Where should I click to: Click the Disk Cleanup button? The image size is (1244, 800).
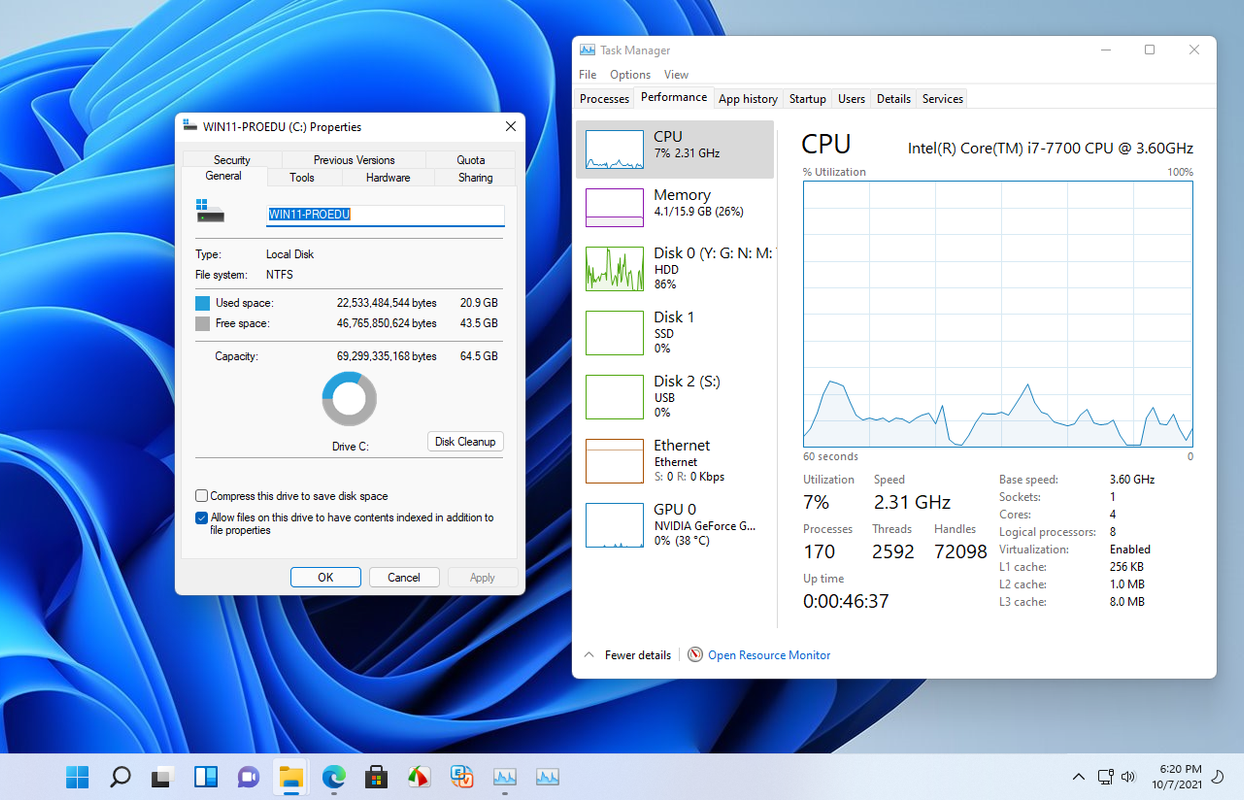tap(465, 442)
